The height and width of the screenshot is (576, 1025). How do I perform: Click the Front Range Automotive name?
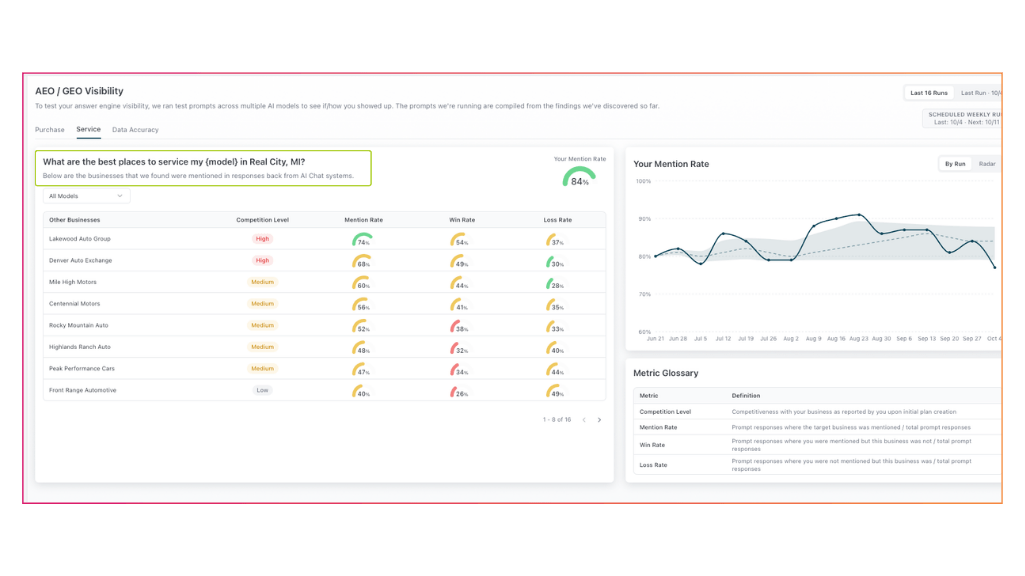point(82,390)
